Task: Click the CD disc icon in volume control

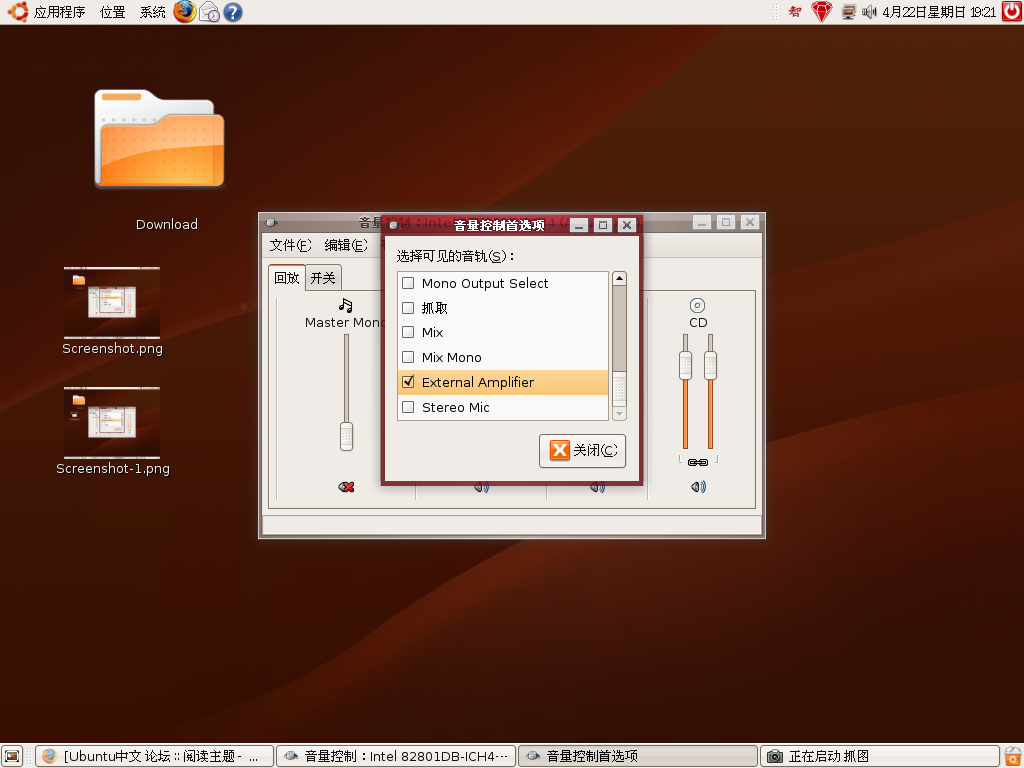Action: coord(697,306)
